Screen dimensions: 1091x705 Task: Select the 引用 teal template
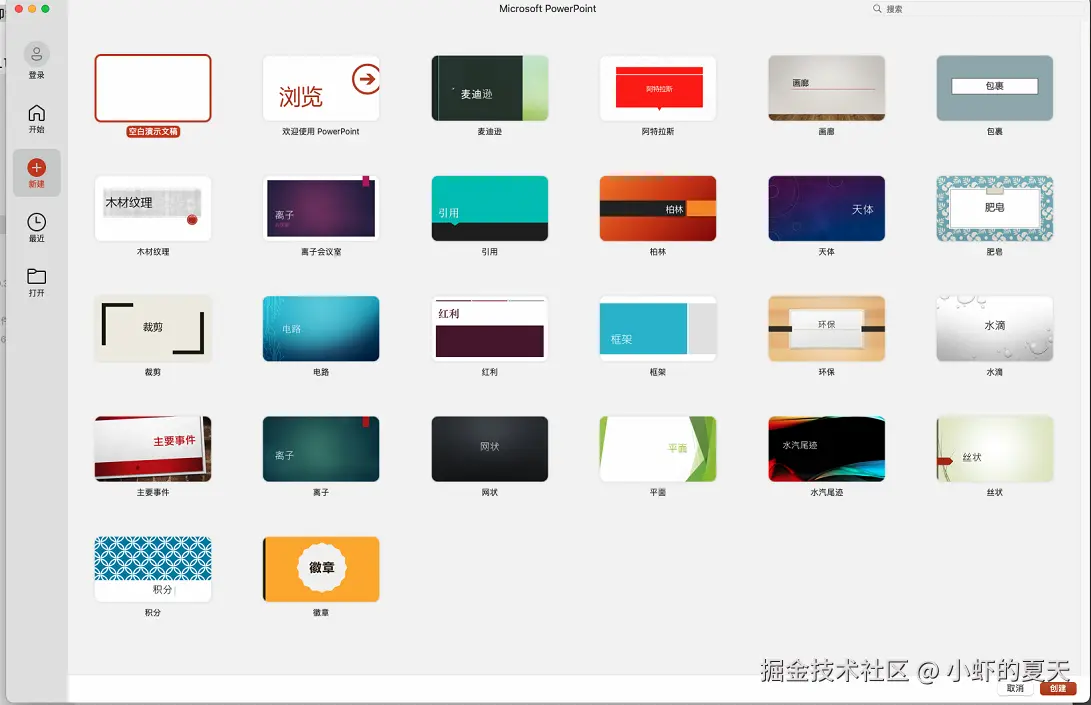[x=490, y=209]
